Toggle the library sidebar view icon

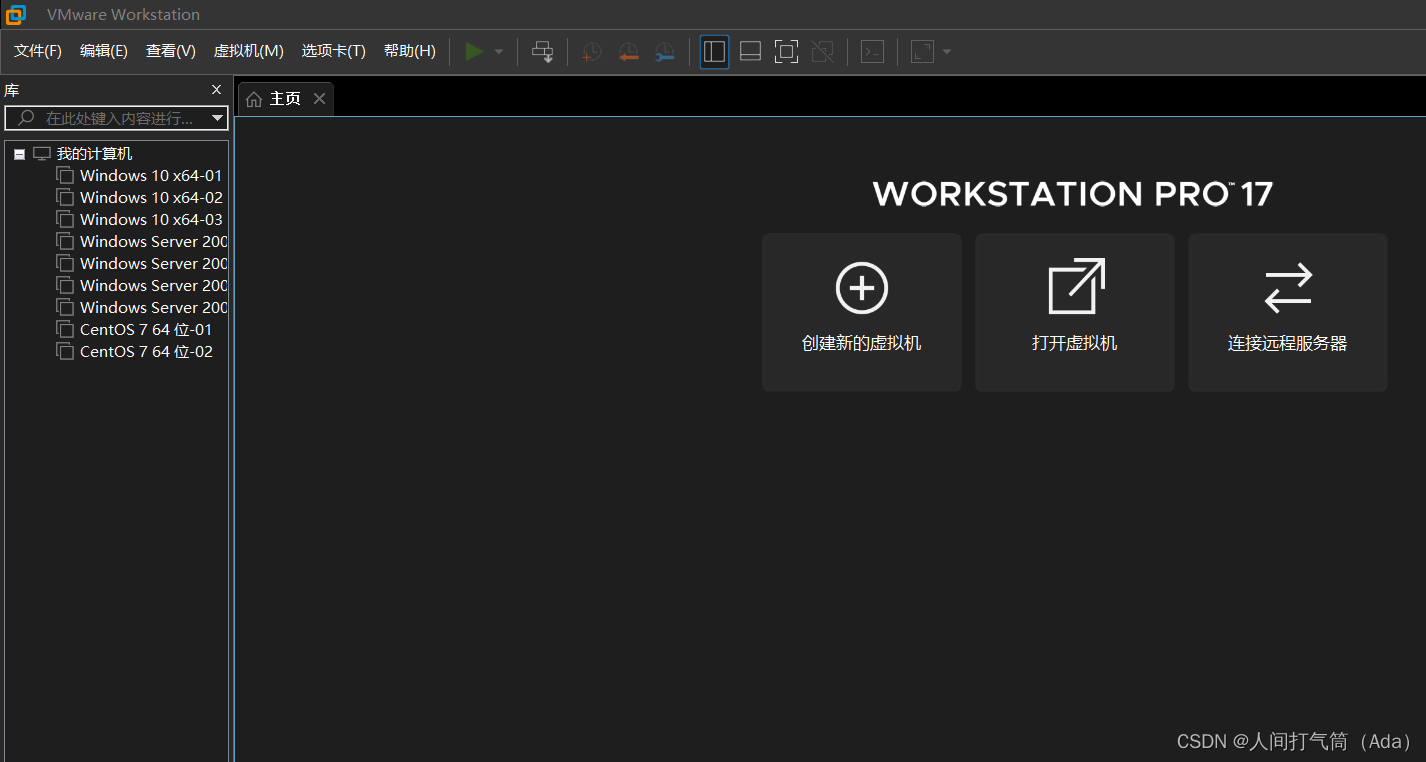tap(714, 52)
